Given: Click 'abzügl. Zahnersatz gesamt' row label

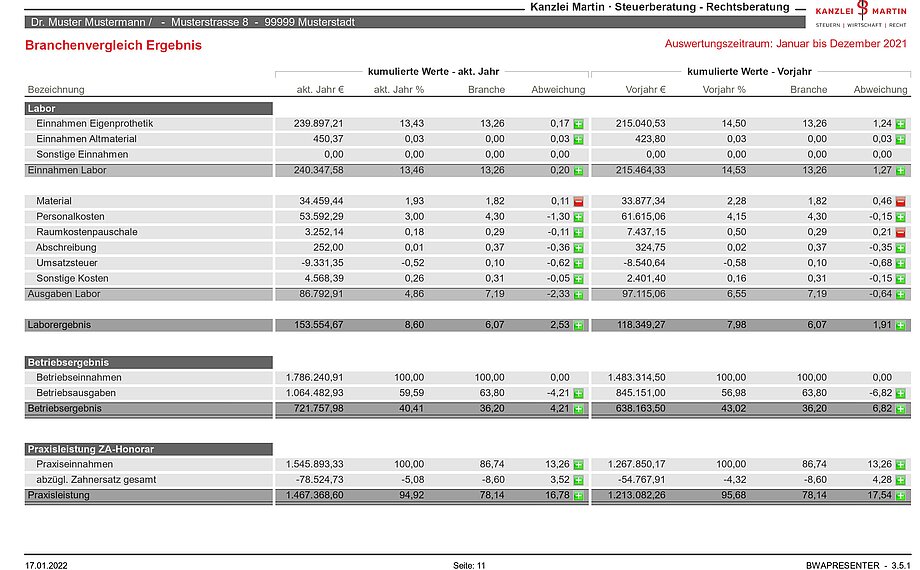Looking at the screenshot, I should [x=96, y=480].
